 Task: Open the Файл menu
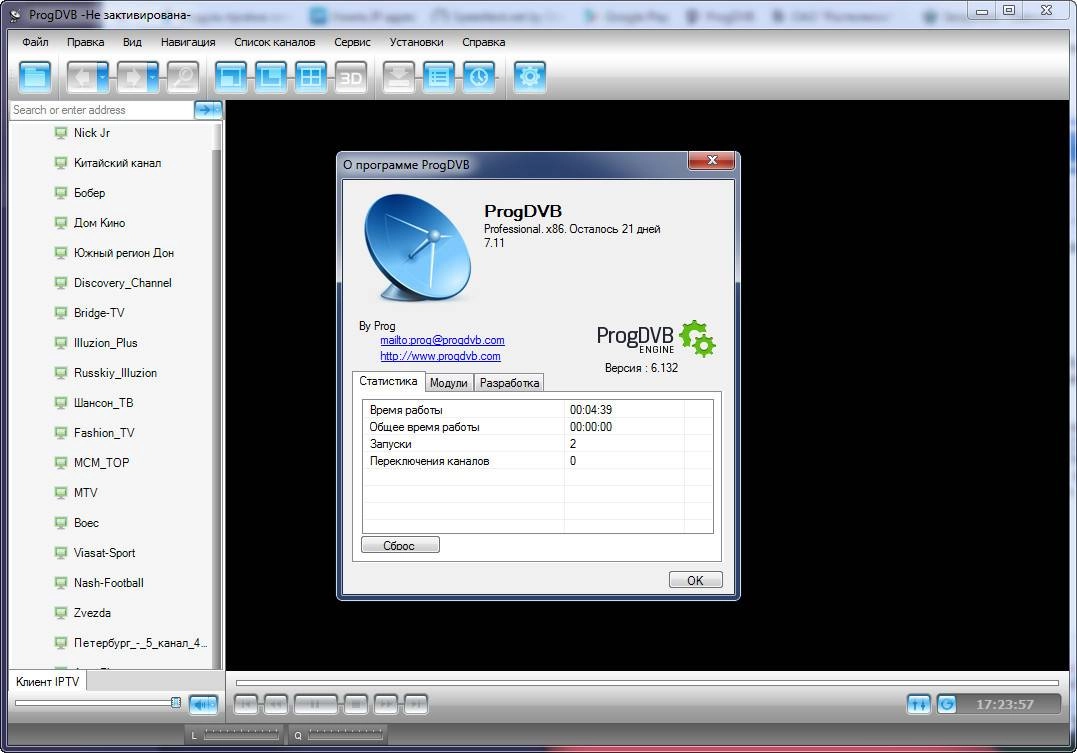point(35,42)
